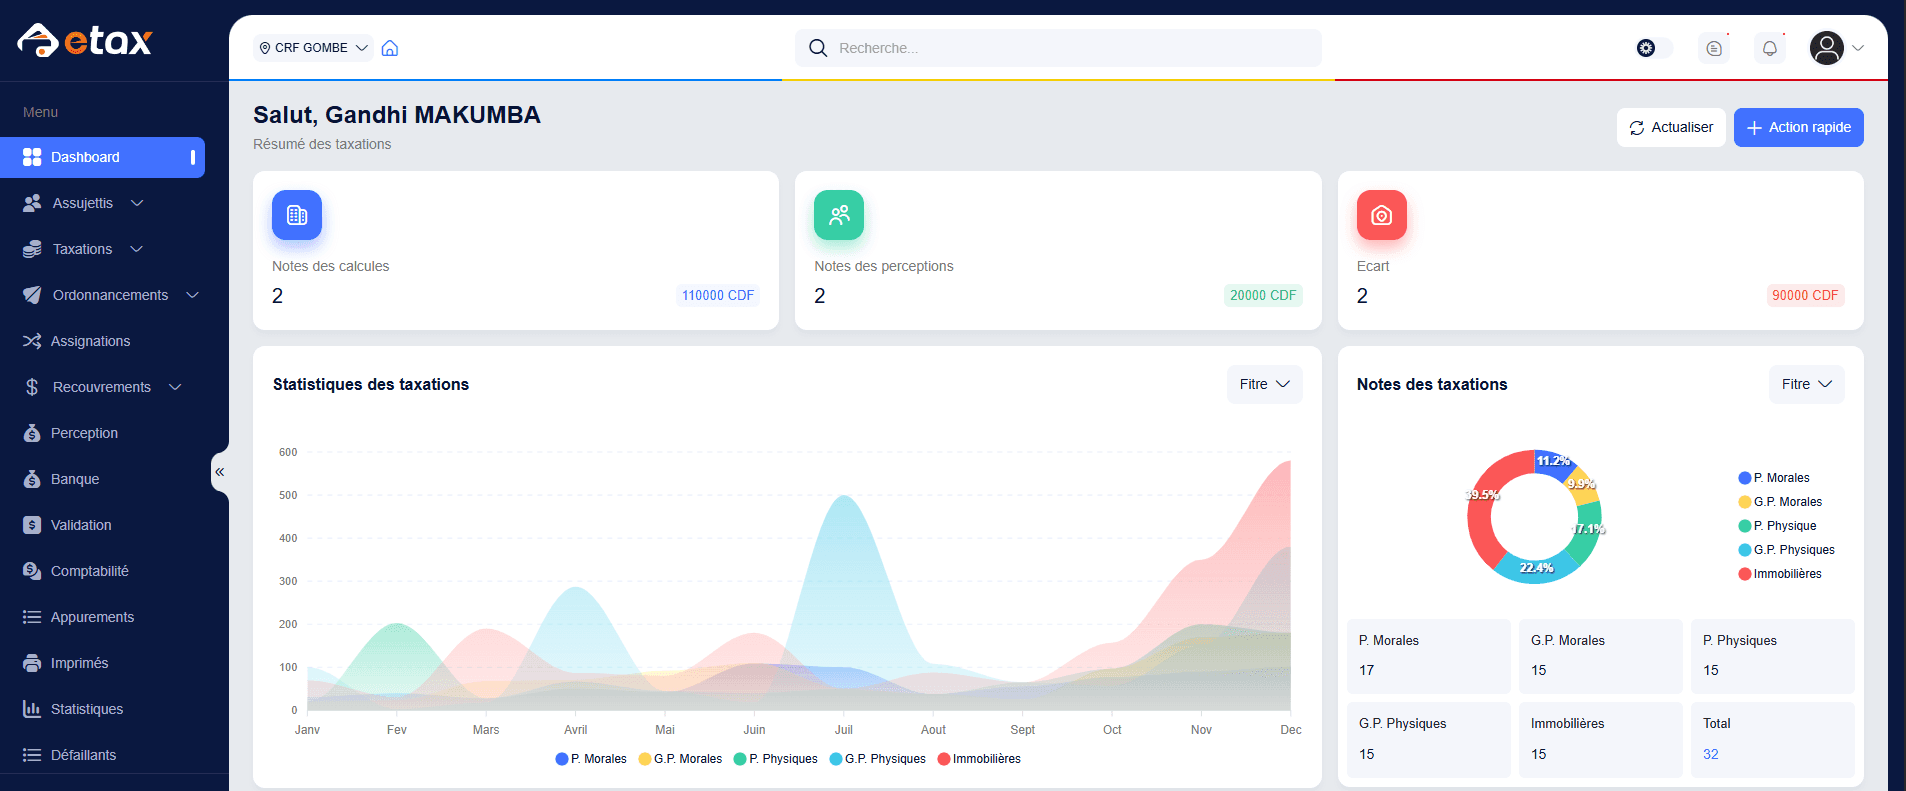
Task: Toggle P. Morales series in chart legend
Action: tap(591, 759)
